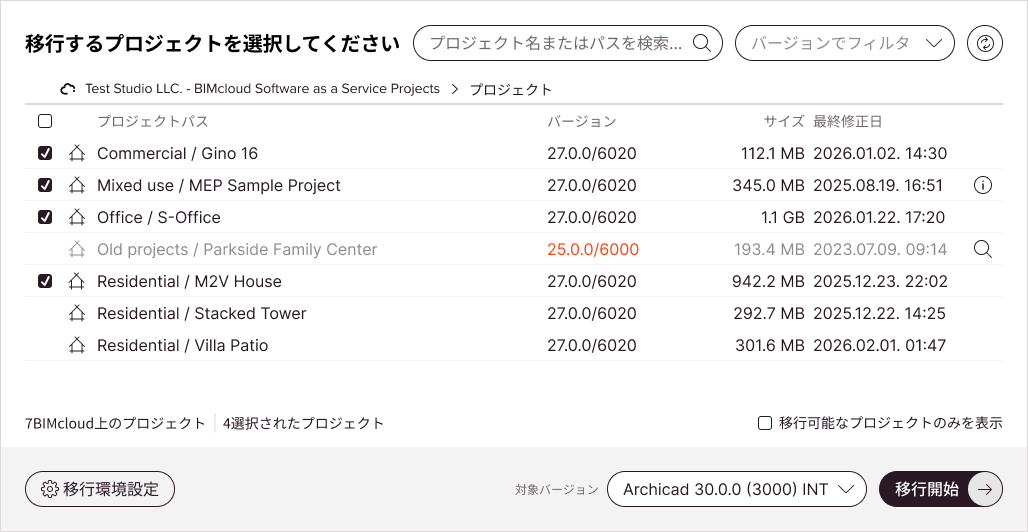
Task: Select the Mixed use / MEP Sample Project name
Action: click(x=219, y=186)
